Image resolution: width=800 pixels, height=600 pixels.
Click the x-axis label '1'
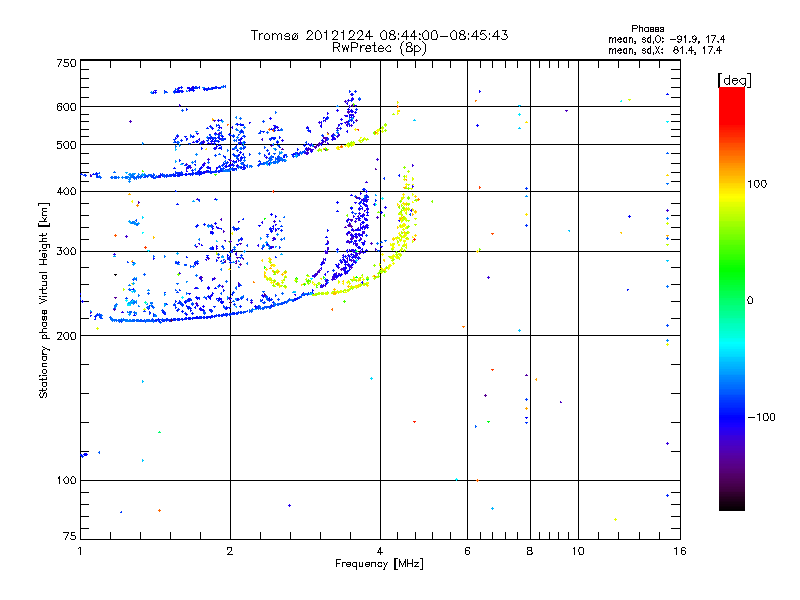tap(80, 551)
